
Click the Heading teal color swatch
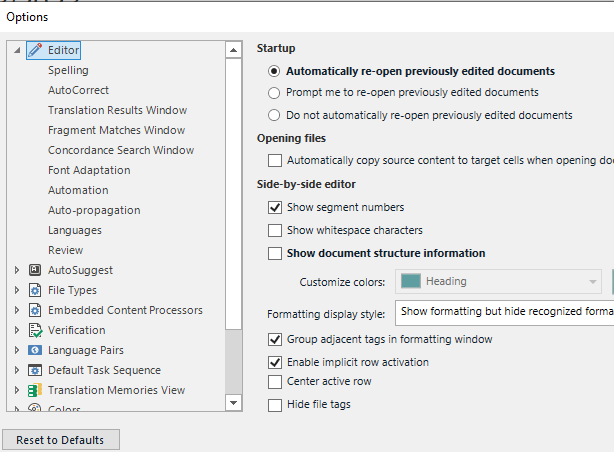coord(411,281)
